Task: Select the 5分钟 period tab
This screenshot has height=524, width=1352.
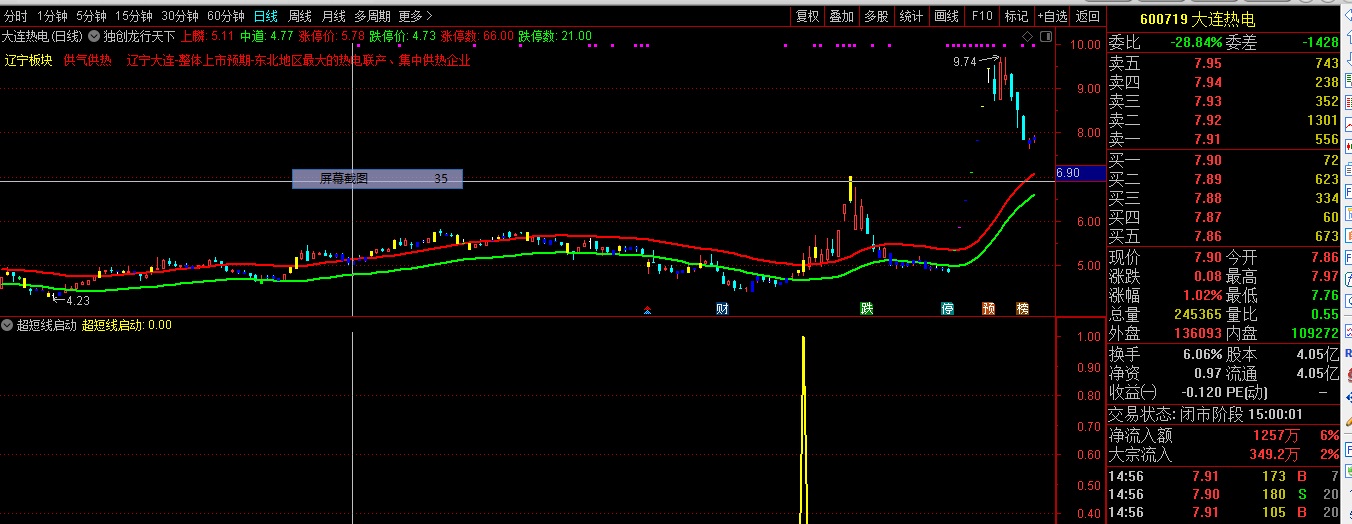Action: tap(91, 16)
